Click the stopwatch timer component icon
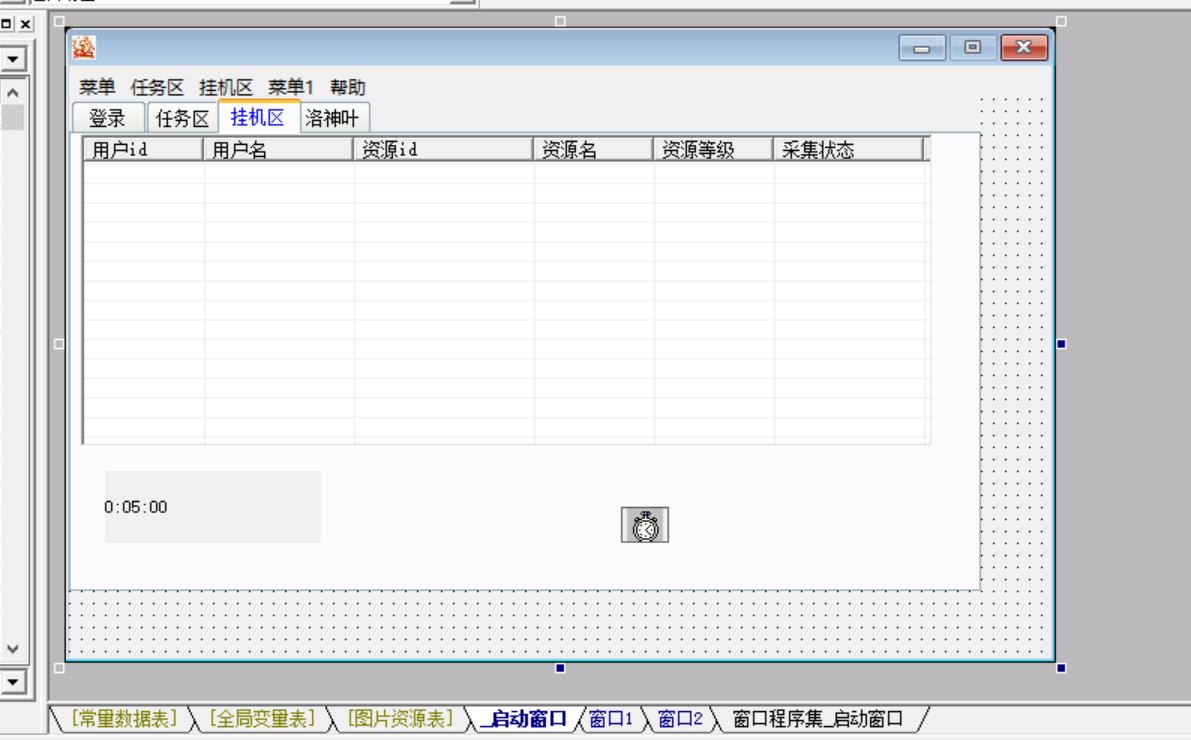This screenshot has width=1191, height=740. 645,525
